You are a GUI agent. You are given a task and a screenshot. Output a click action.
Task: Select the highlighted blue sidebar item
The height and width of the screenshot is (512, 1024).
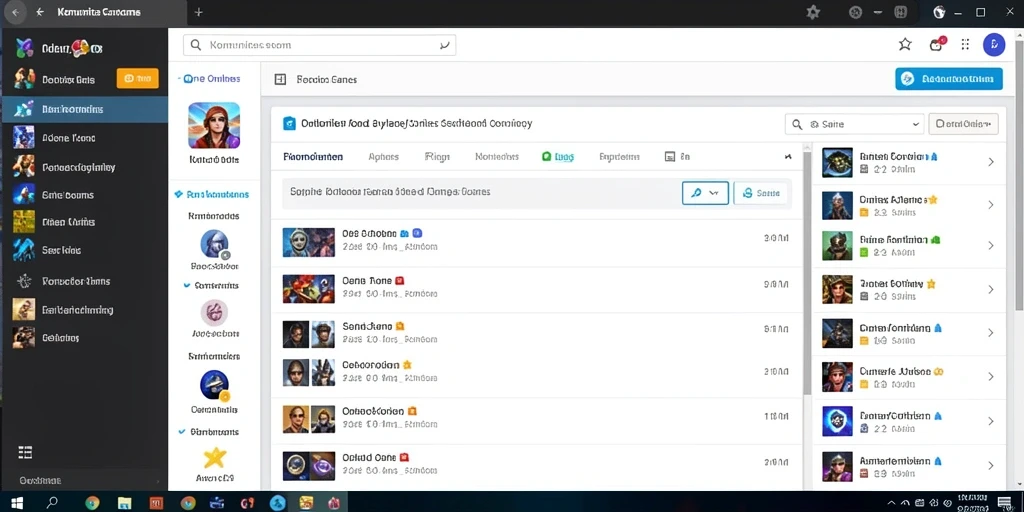pos(84,109)
